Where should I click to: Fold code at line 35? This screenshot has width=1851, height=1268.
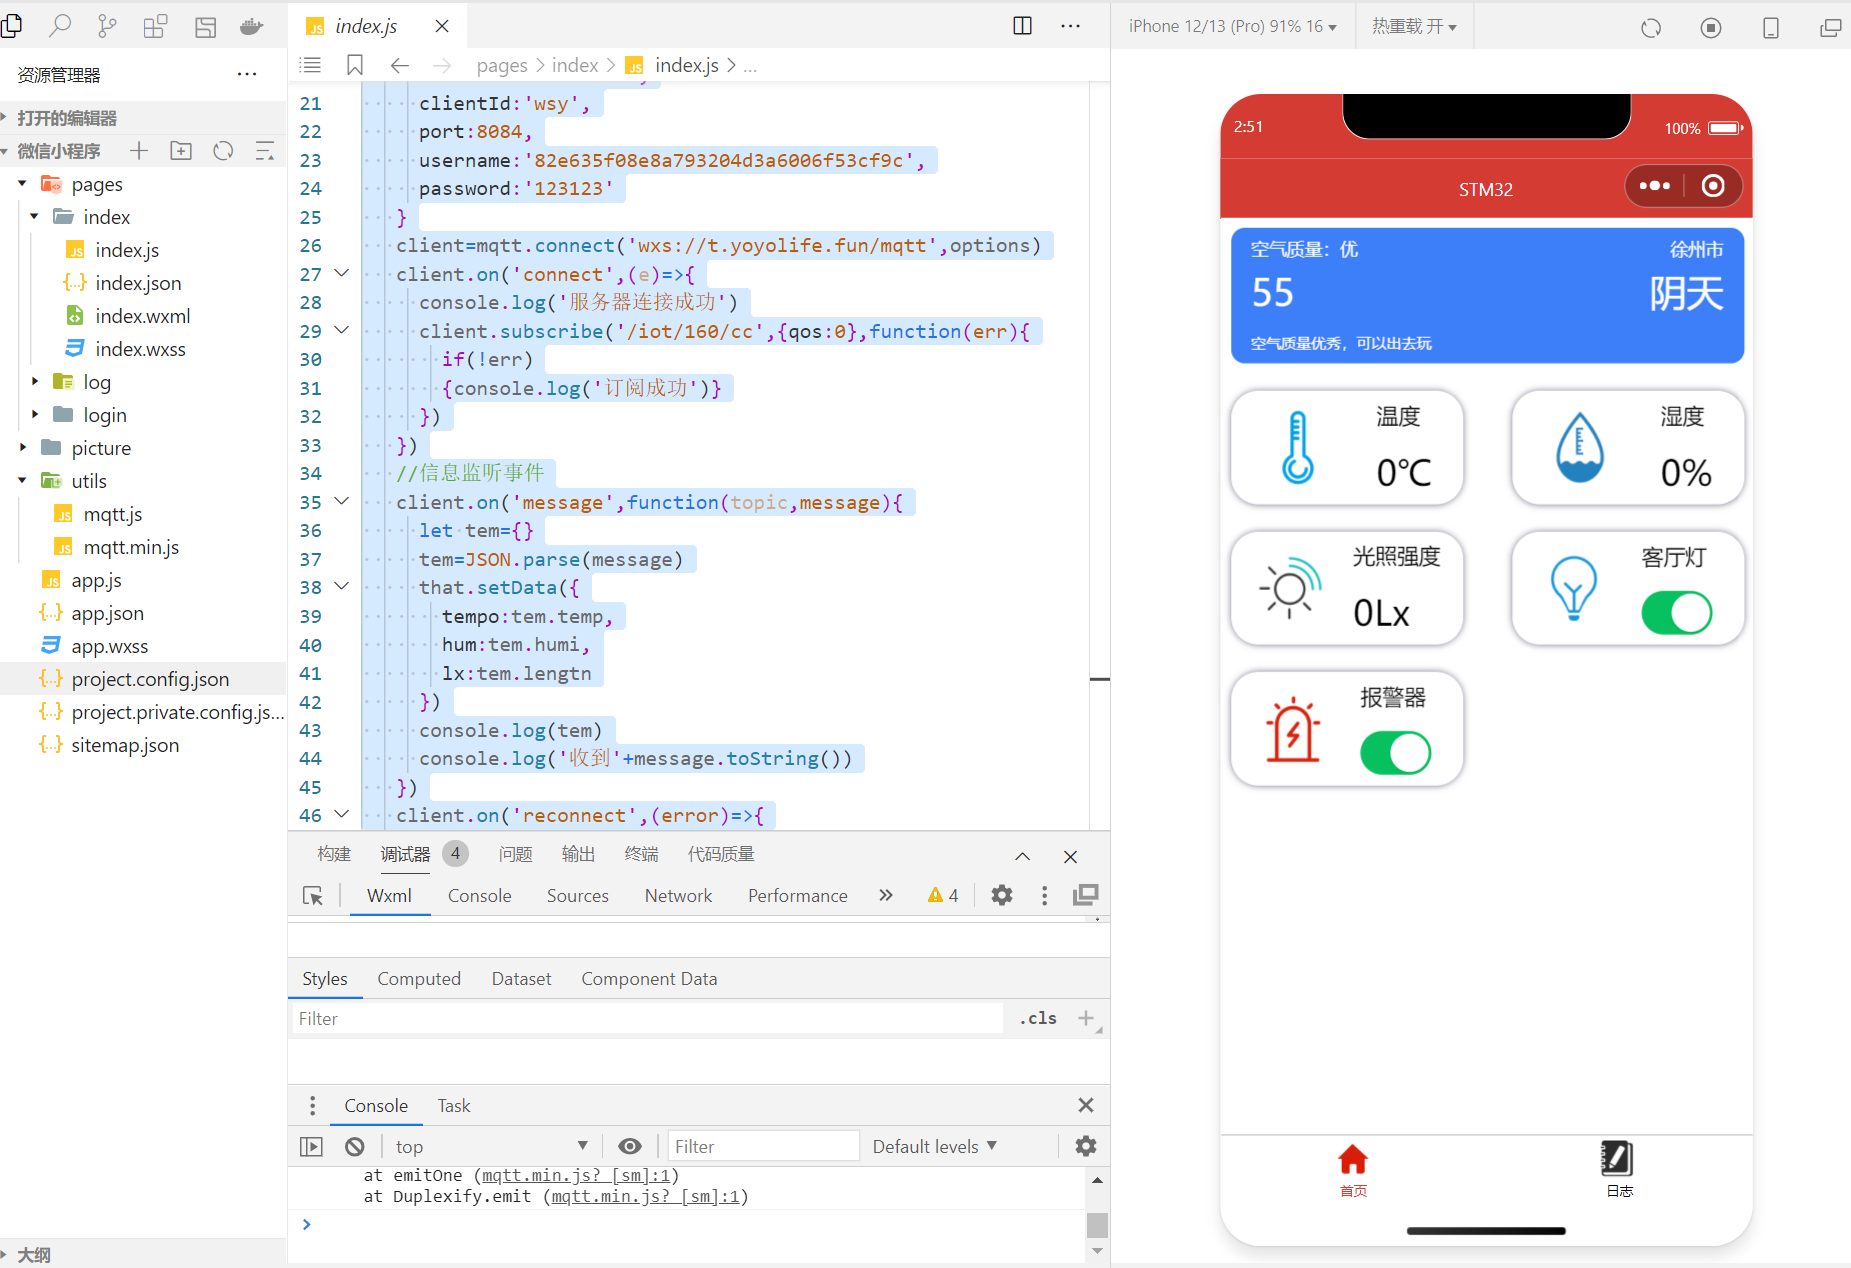pyautogui.click(x=342, y=501)
